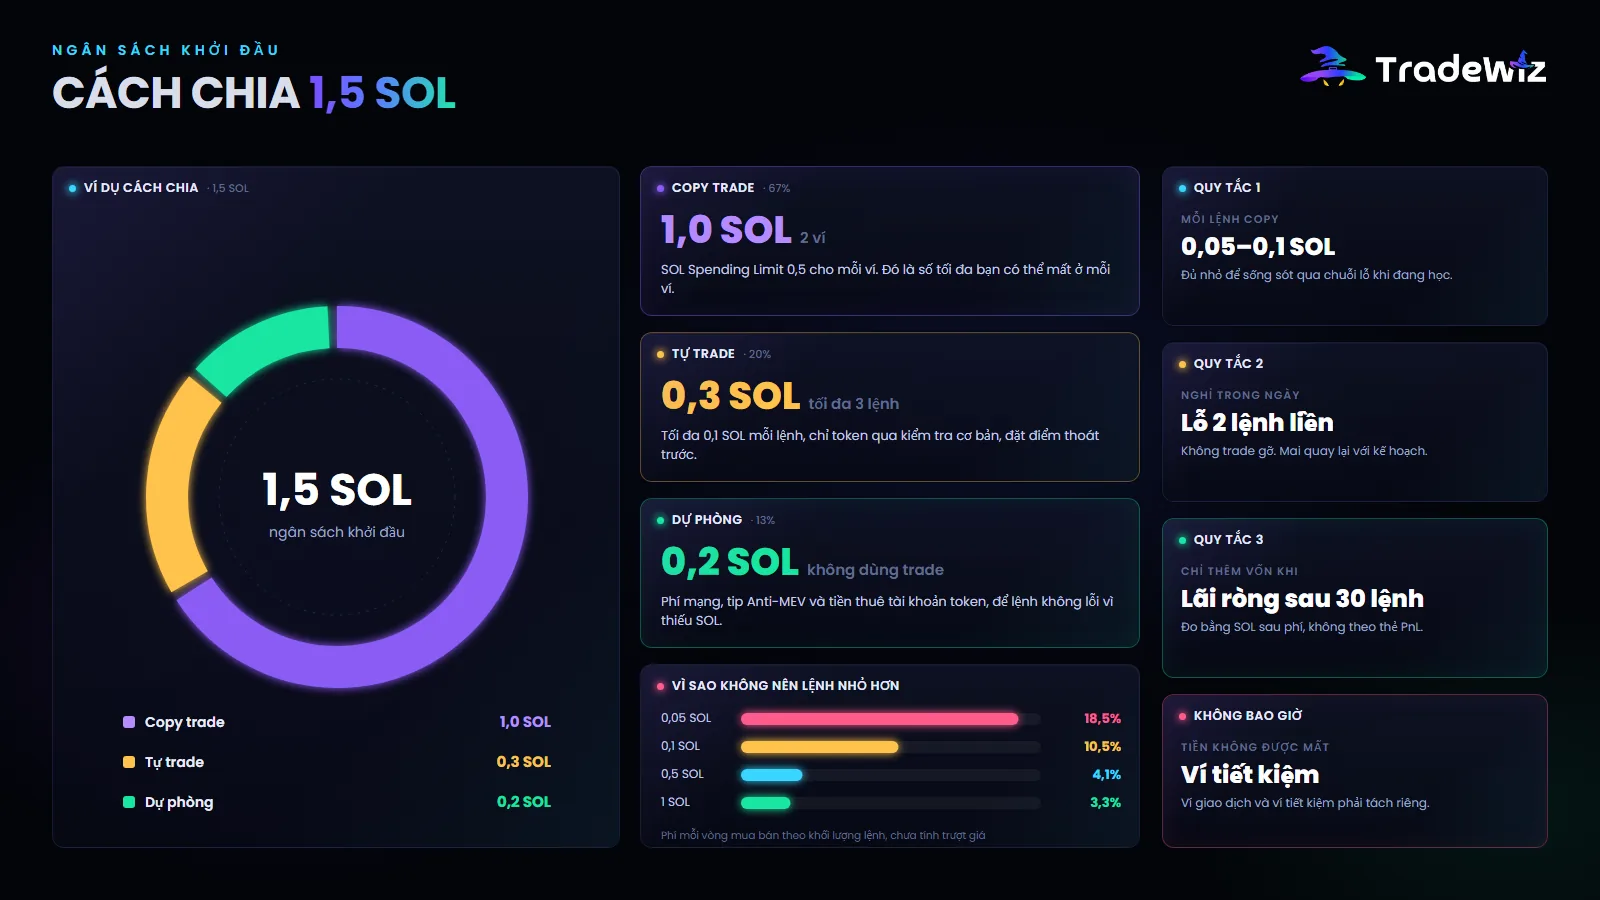Click the "Copy trade" legend label

[x=185, y=722]
